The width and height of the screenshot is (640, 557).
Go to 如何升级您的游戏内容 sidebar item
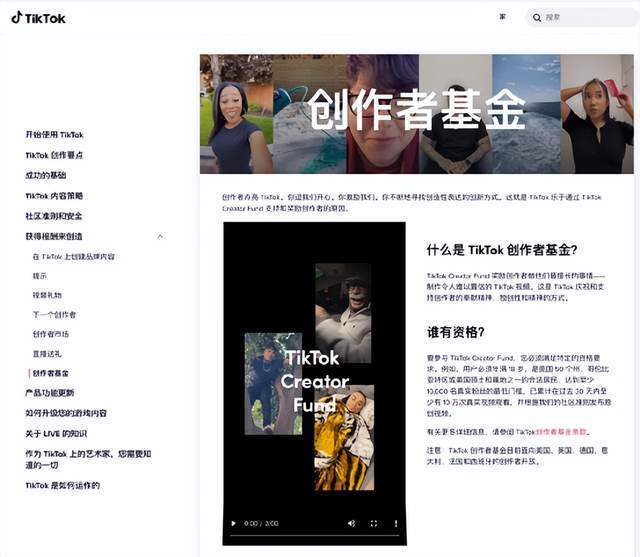click(66, 413)
